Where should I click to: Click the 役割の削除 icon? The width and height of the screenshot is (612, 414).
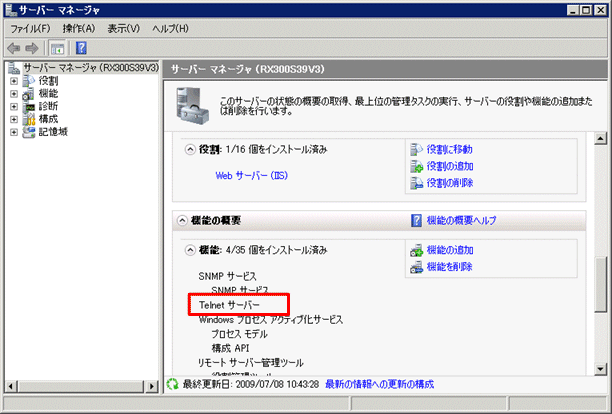click(x=416, y=183)
